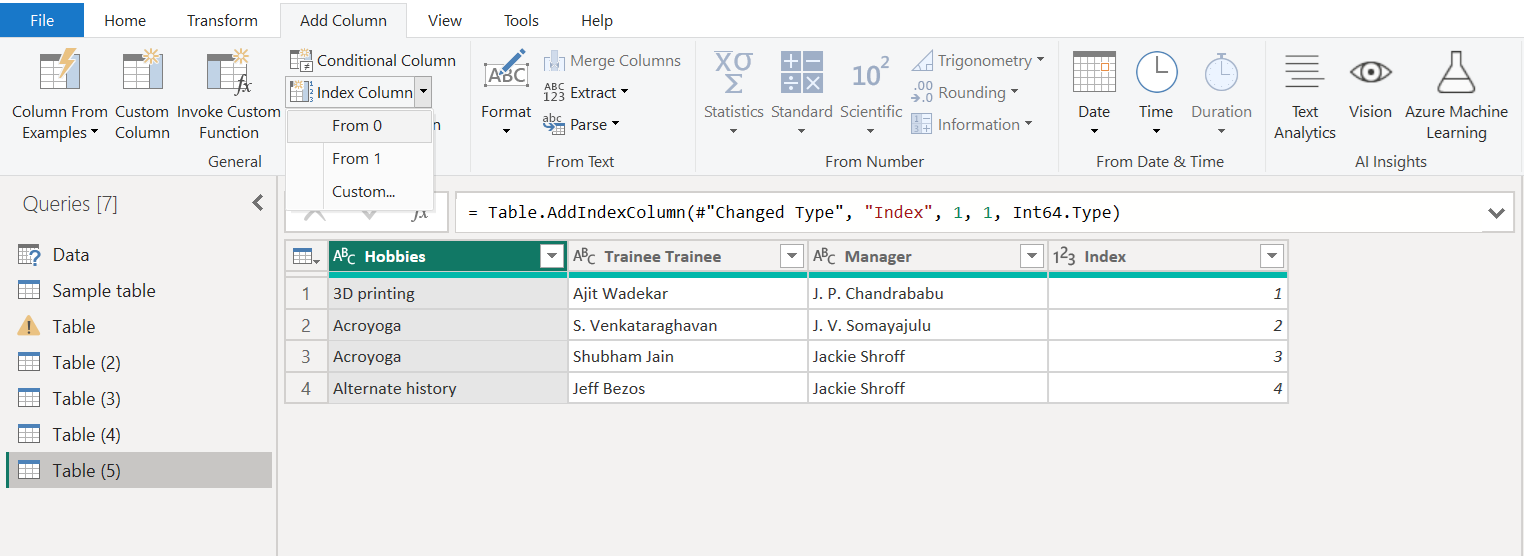The width and height of the screenshot is (1524, 556).
Task: Switch to the Home tab
Action: click(x=125, y=20)
